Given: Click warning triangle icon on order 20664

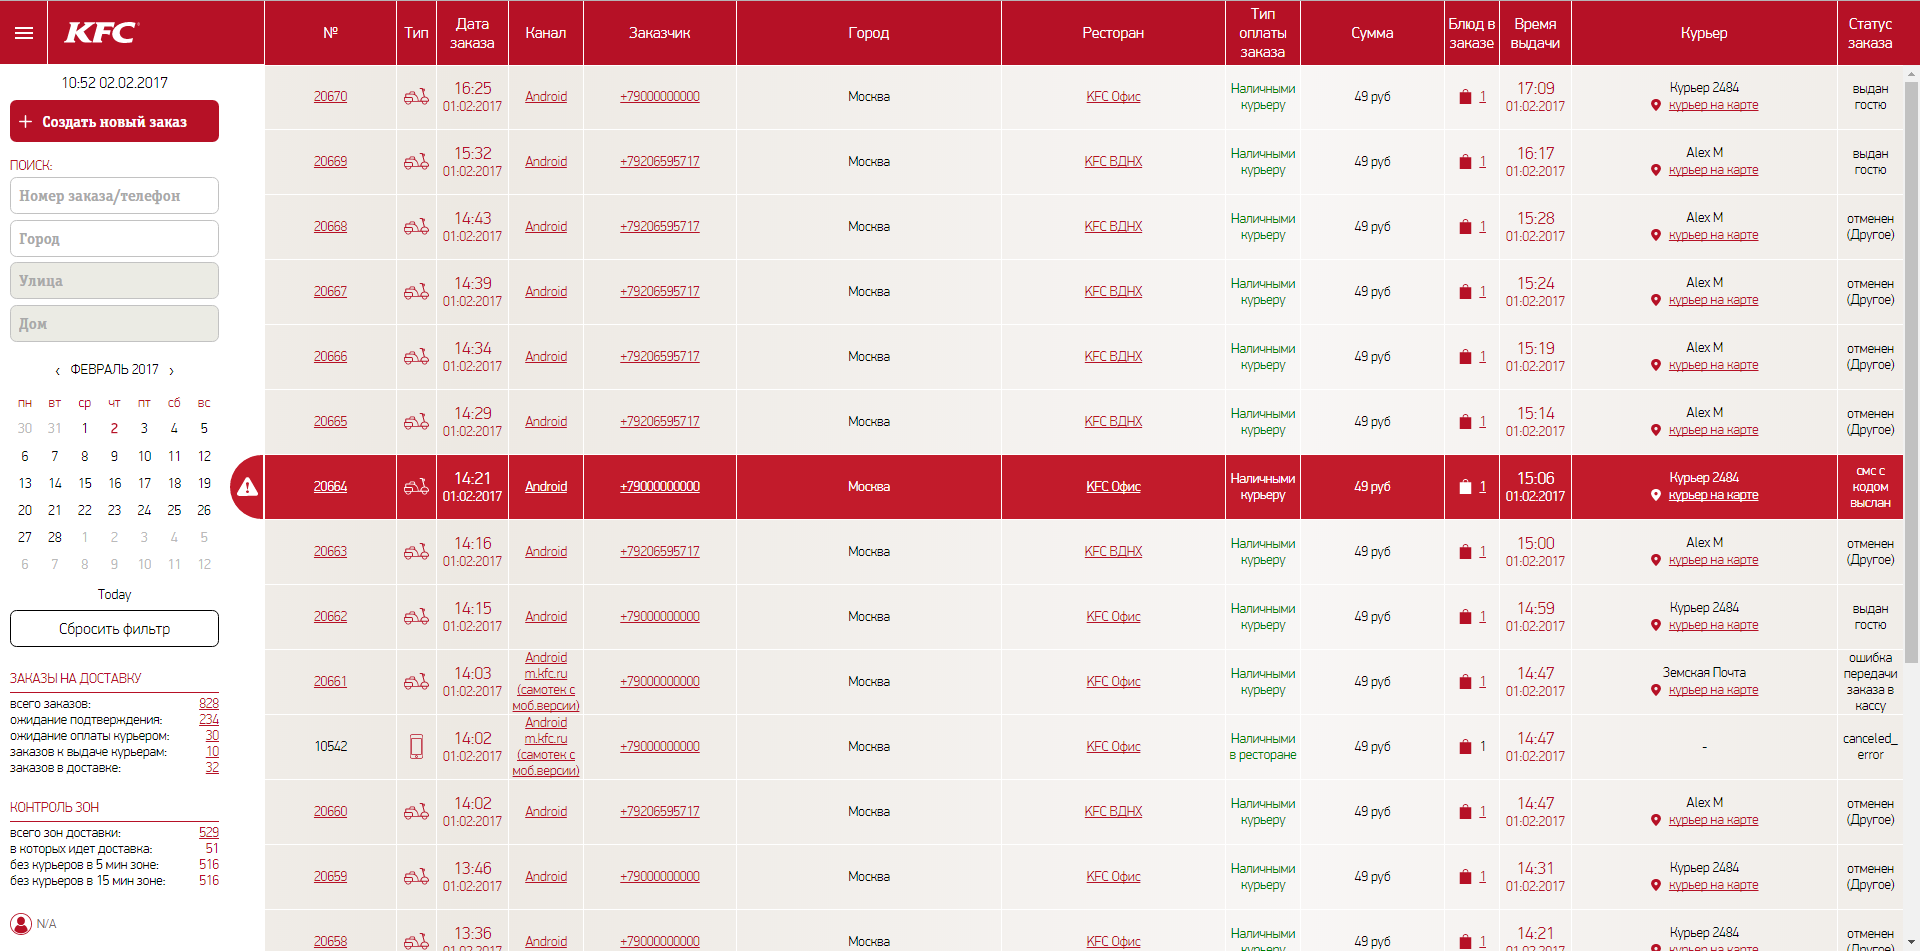Looking at the screenshot, I should [x=247, y=487].
